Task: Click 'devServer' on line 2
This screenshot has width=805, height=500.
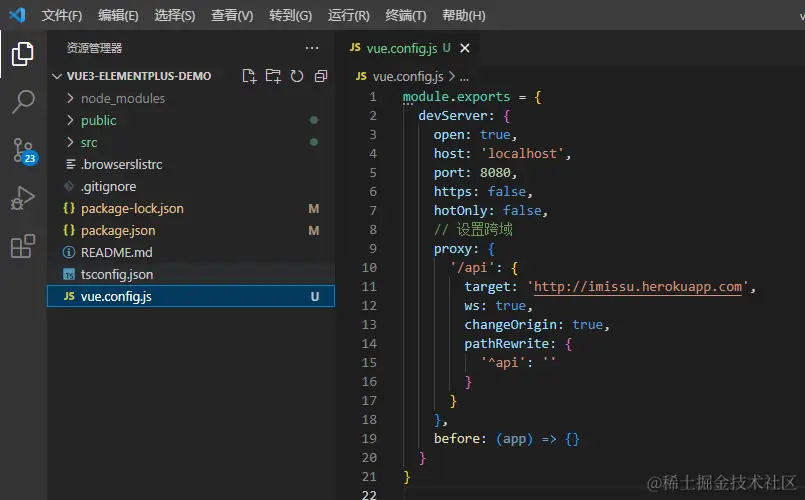Action: tap(452, 116)
